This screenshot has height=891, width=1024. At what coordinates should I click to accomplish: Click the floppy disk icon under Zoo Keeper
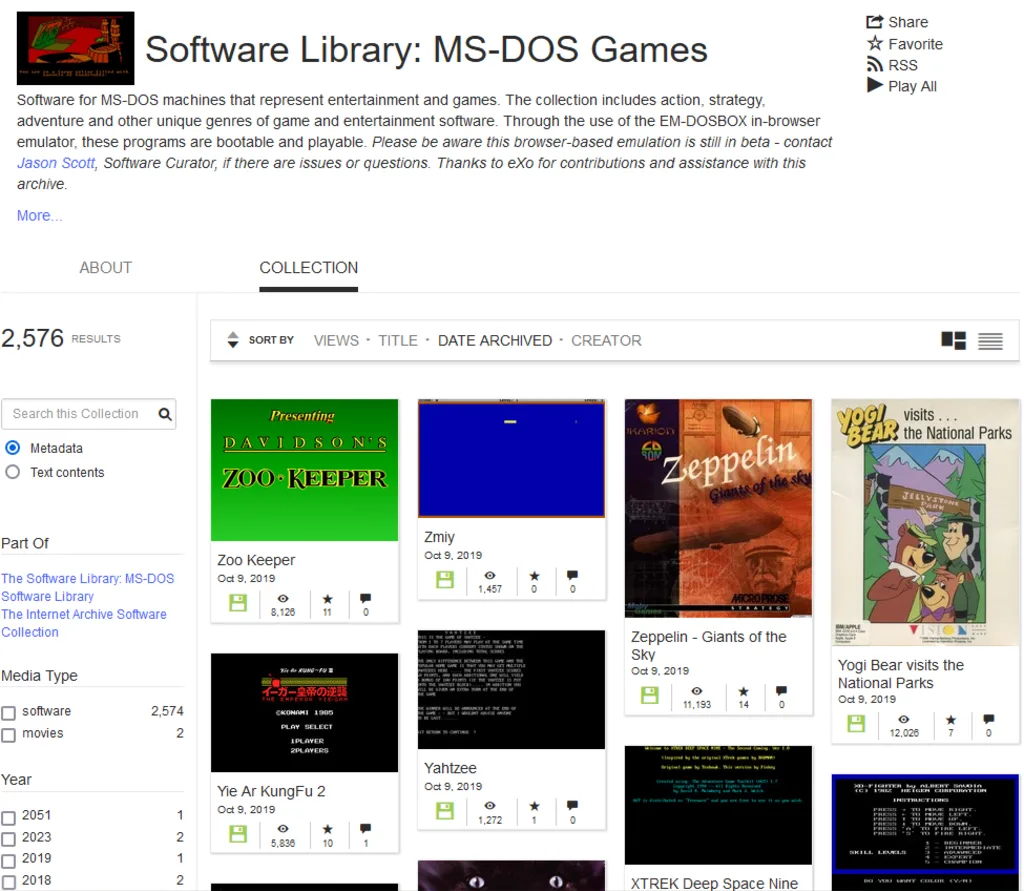click(x=237, y=601)
